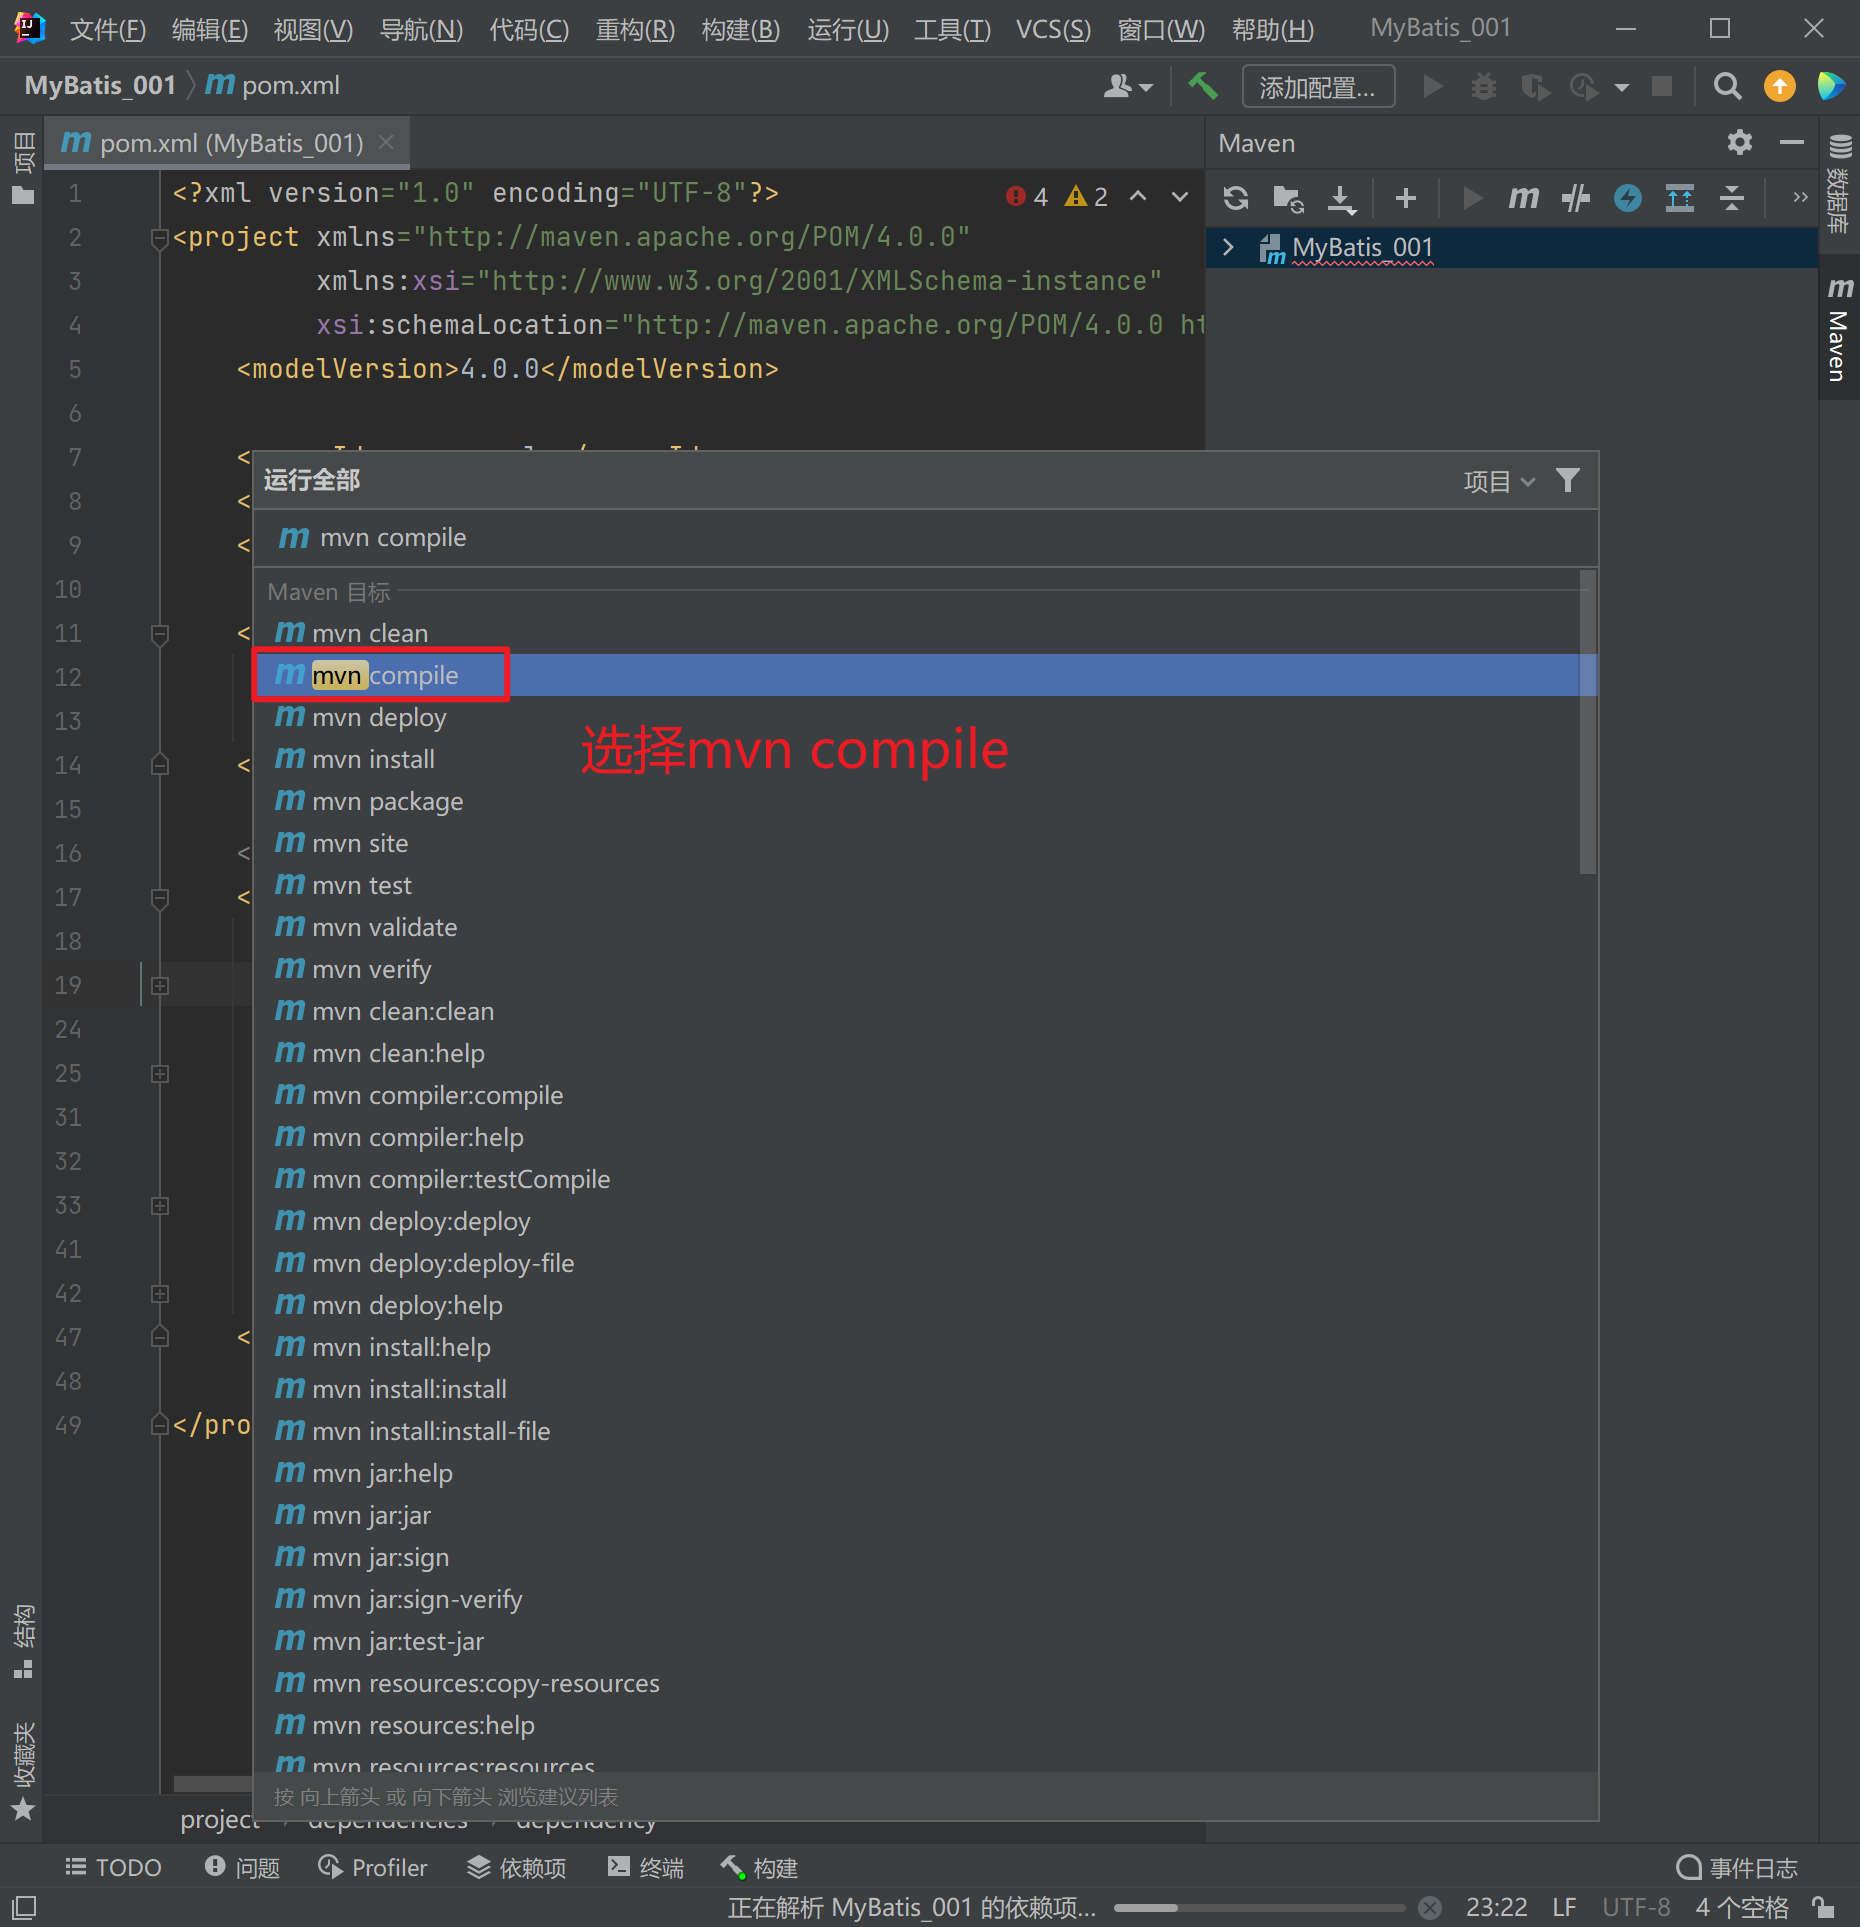Go to next highlighted error arrow
This screenshot has height=1927, width=1860.
(1180, 196)
